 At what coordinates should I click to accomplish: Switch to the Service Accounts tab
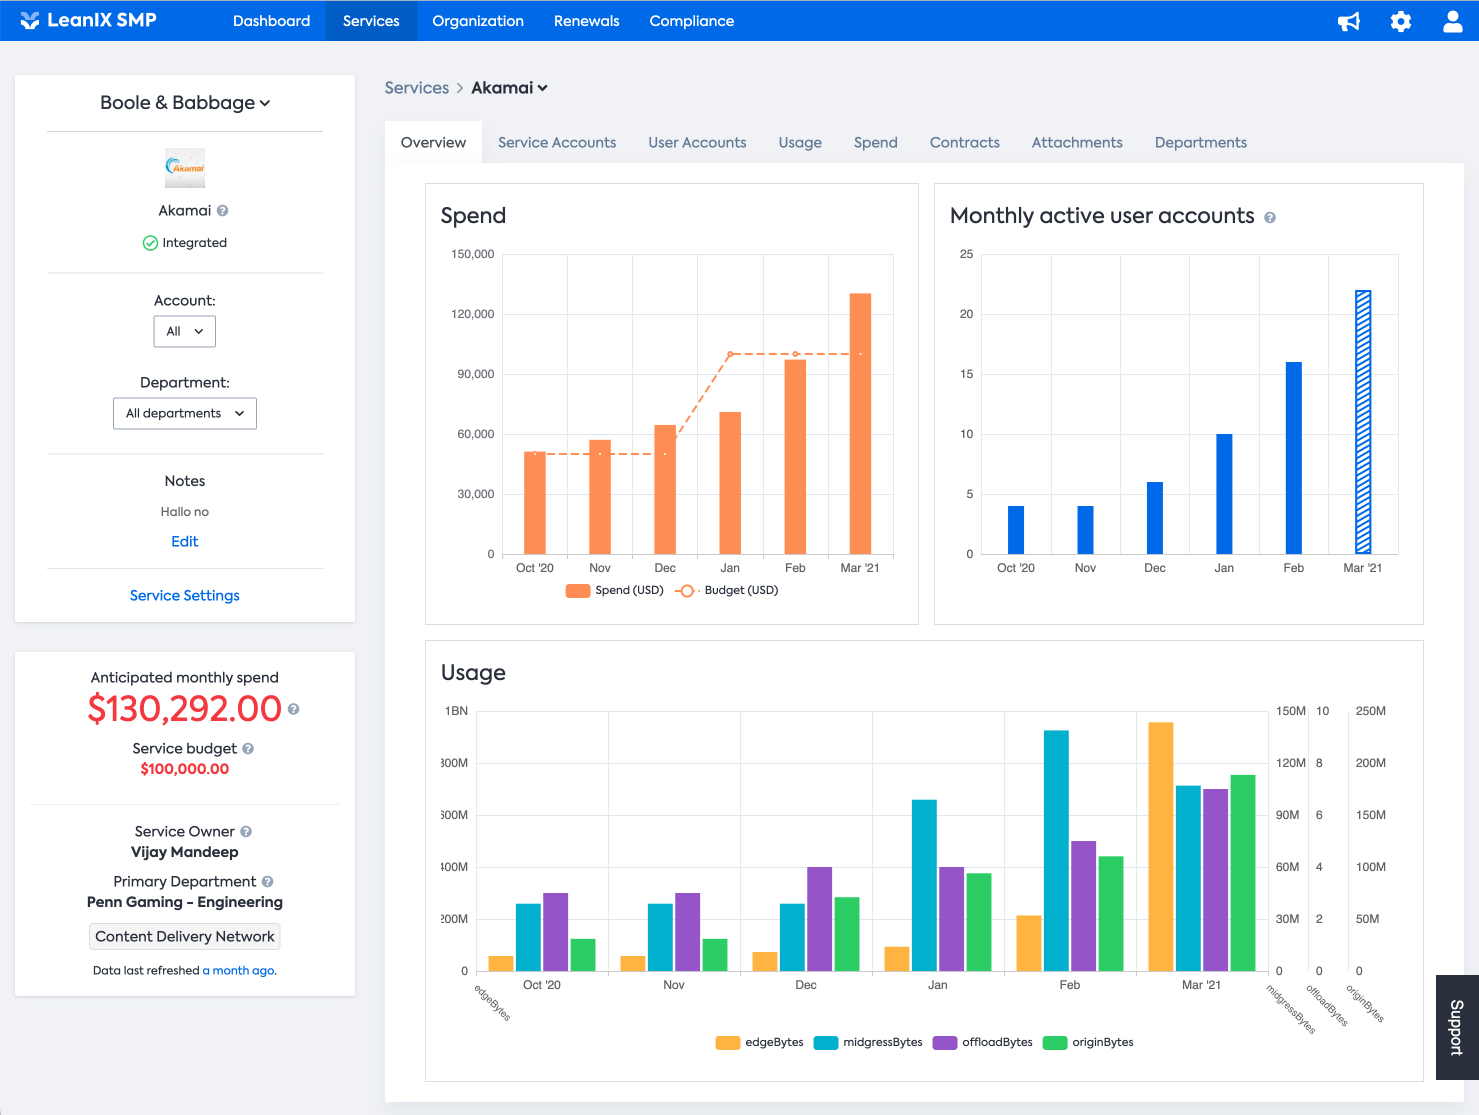(x=557, y=143)
